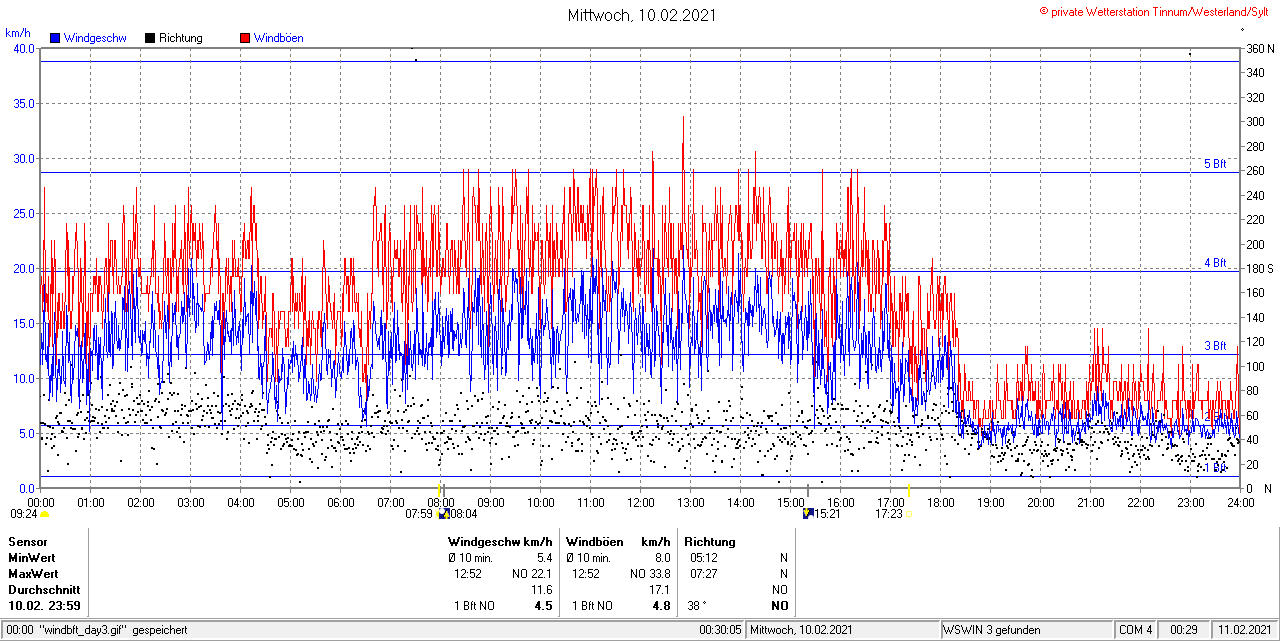Click the 00:30:05 status bar entry
Image resolution: width=1280 pixels, height=641 pixels.
(x=720, y=630)
